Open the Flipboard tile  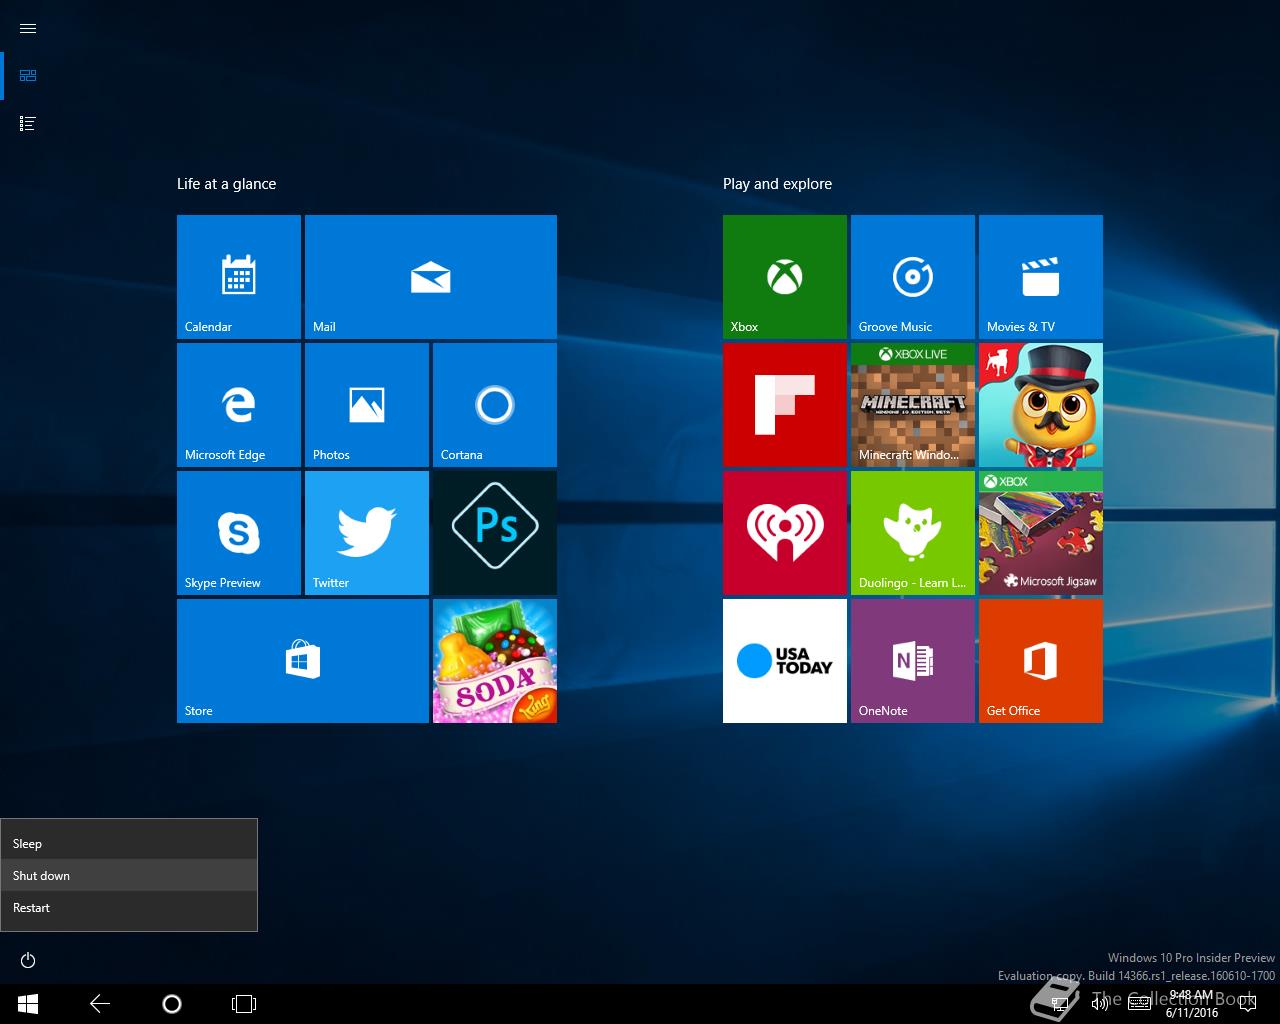[785, 405]
